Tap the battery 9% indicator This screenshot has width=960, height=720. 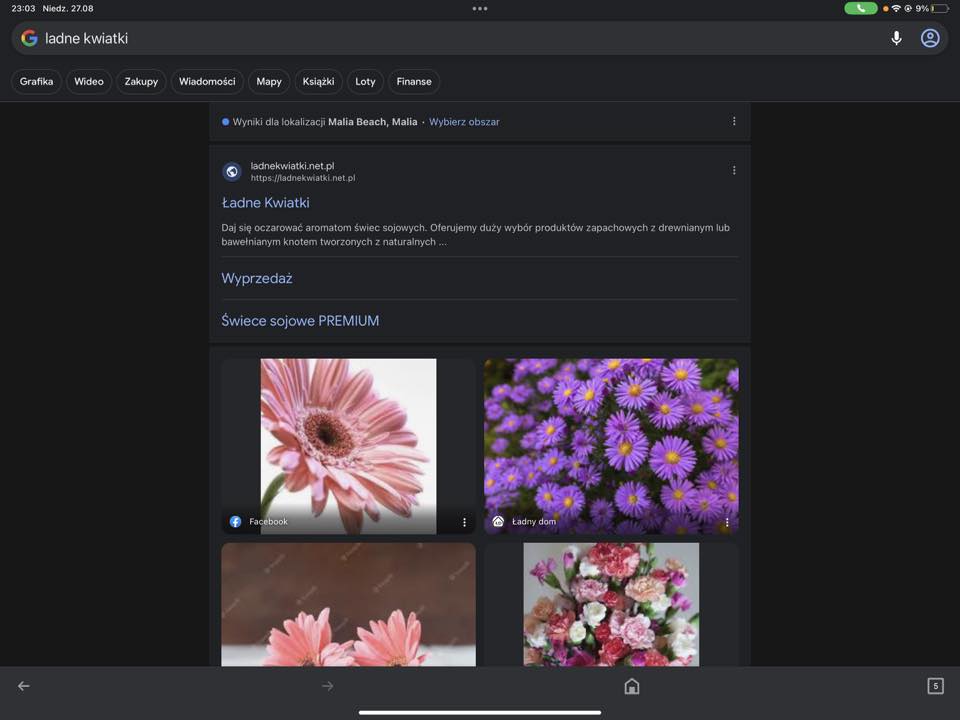coord(932,9)
